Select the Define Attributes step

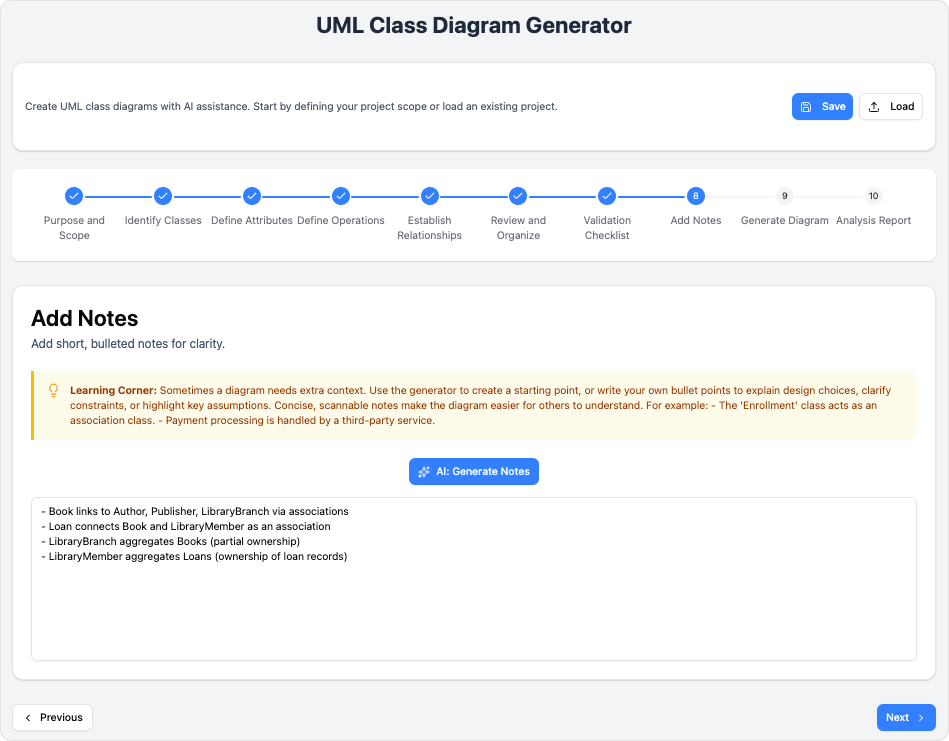(252, 196)
